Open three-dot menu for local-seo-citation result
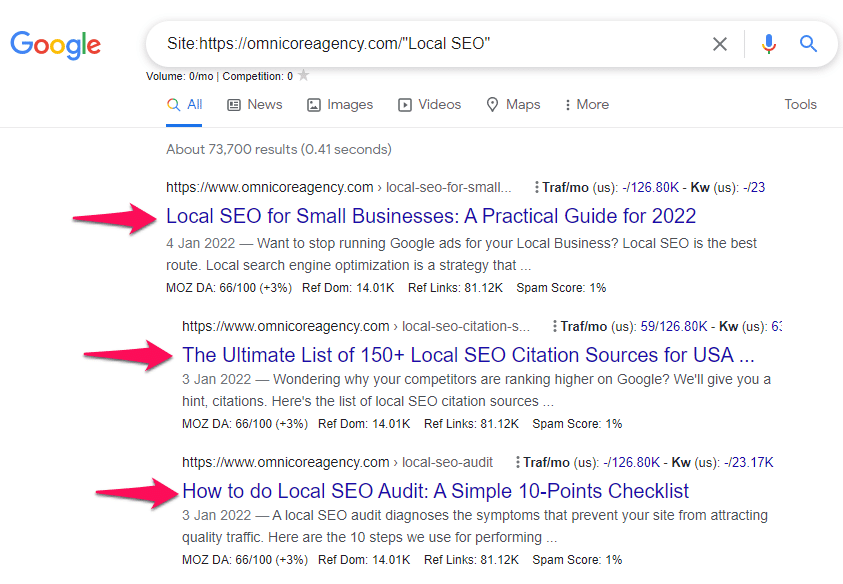The image size is (843, 584). pyautogui.click(x=554, y=326)
